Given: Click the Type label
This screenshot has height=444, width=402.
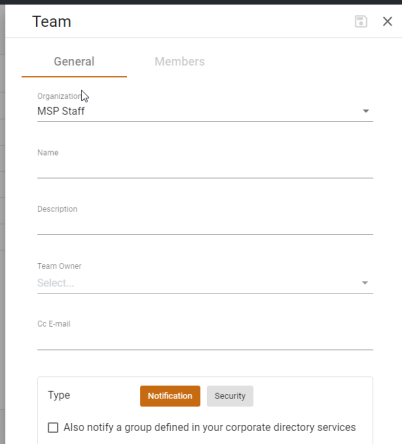Looking at the screenshot, I should click(59, 395).
